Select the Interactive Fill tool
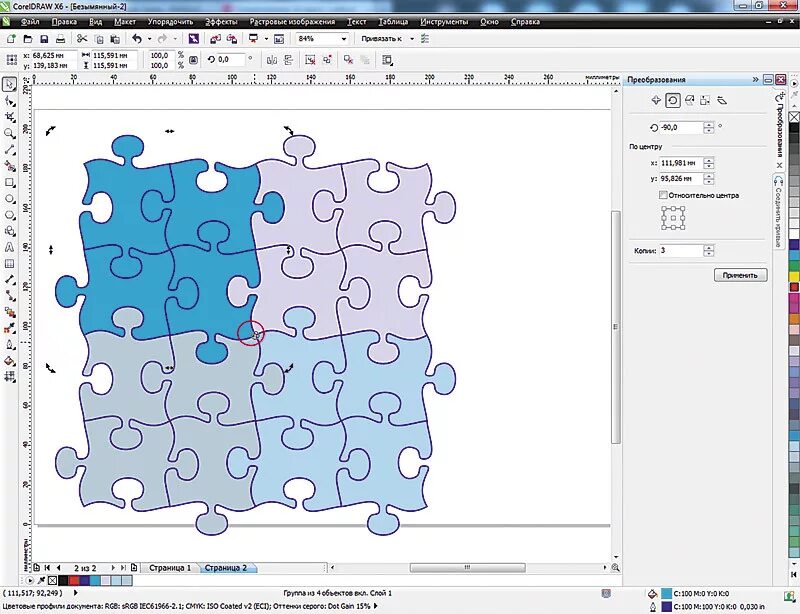 tap(9, 377)
